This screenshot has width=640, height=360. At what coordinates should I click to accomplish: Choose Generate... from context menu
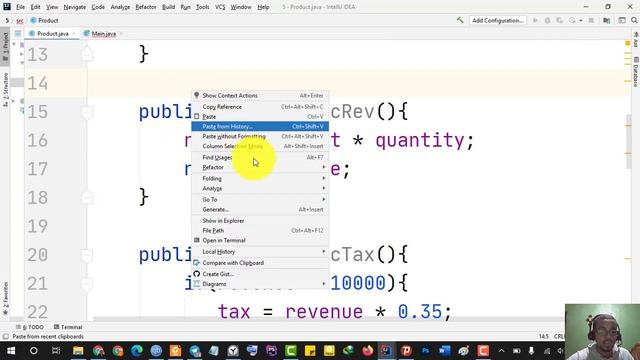pos(260,209)
